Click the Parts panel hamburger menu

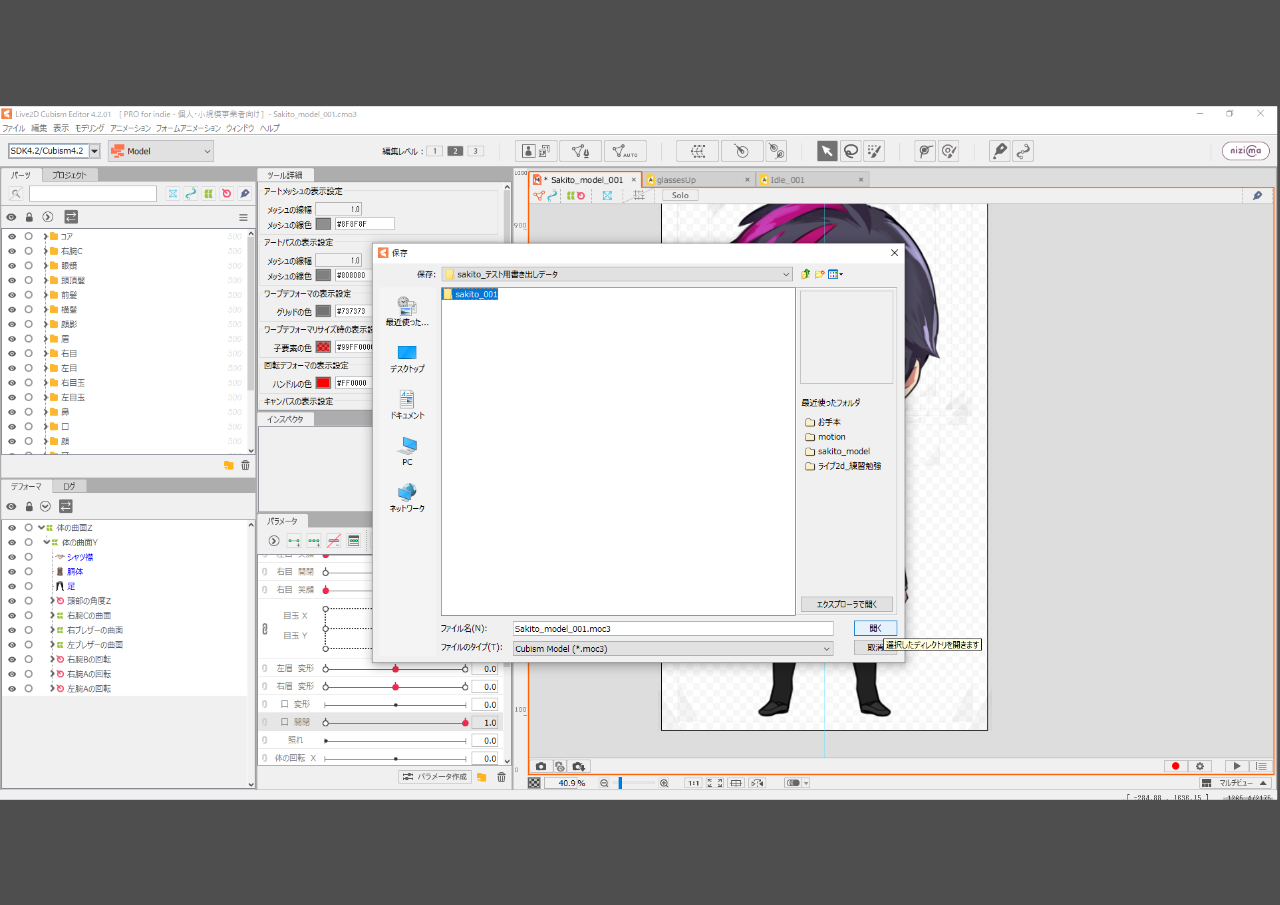243,217
